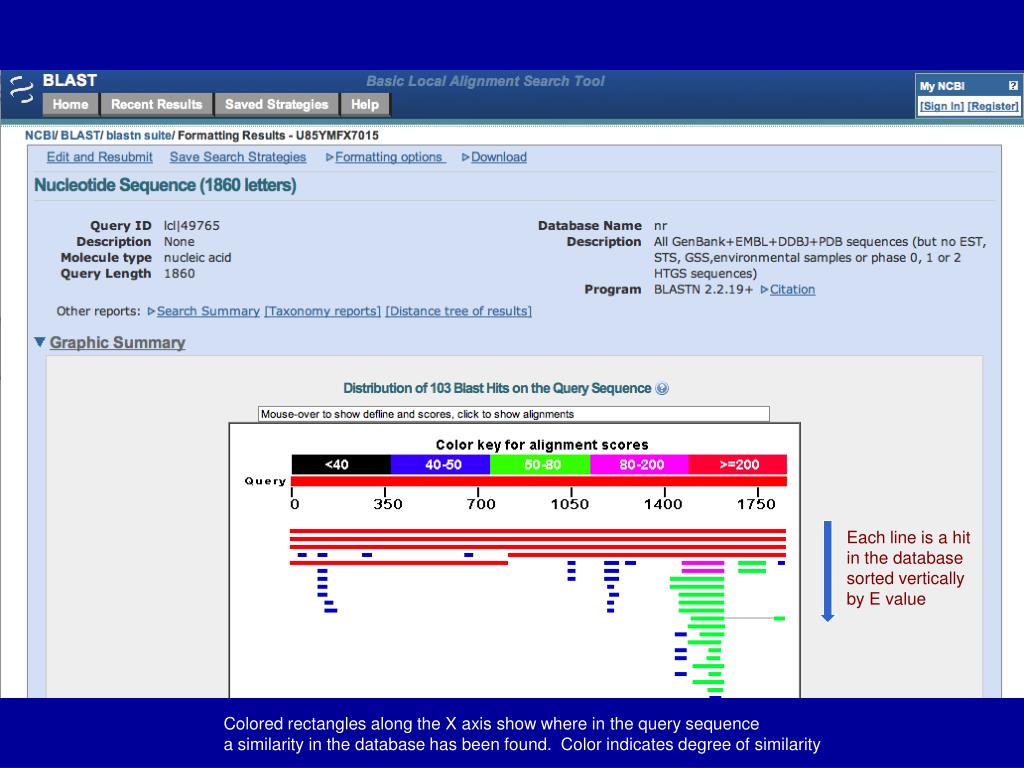Screen dimensions: 1024x768
Task: Click the program version BLASTN 2.2.19+
Action: tap(703, 289)
